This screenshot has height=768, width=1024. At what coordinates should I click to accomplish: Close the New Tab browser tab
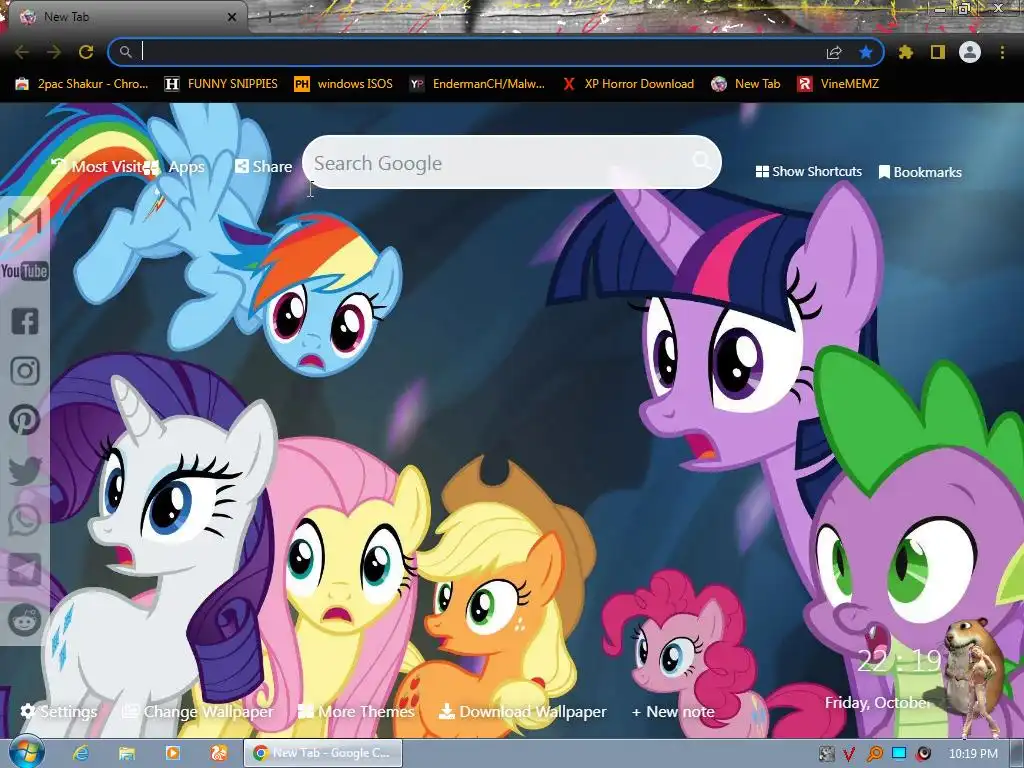[x=232, y=18]
